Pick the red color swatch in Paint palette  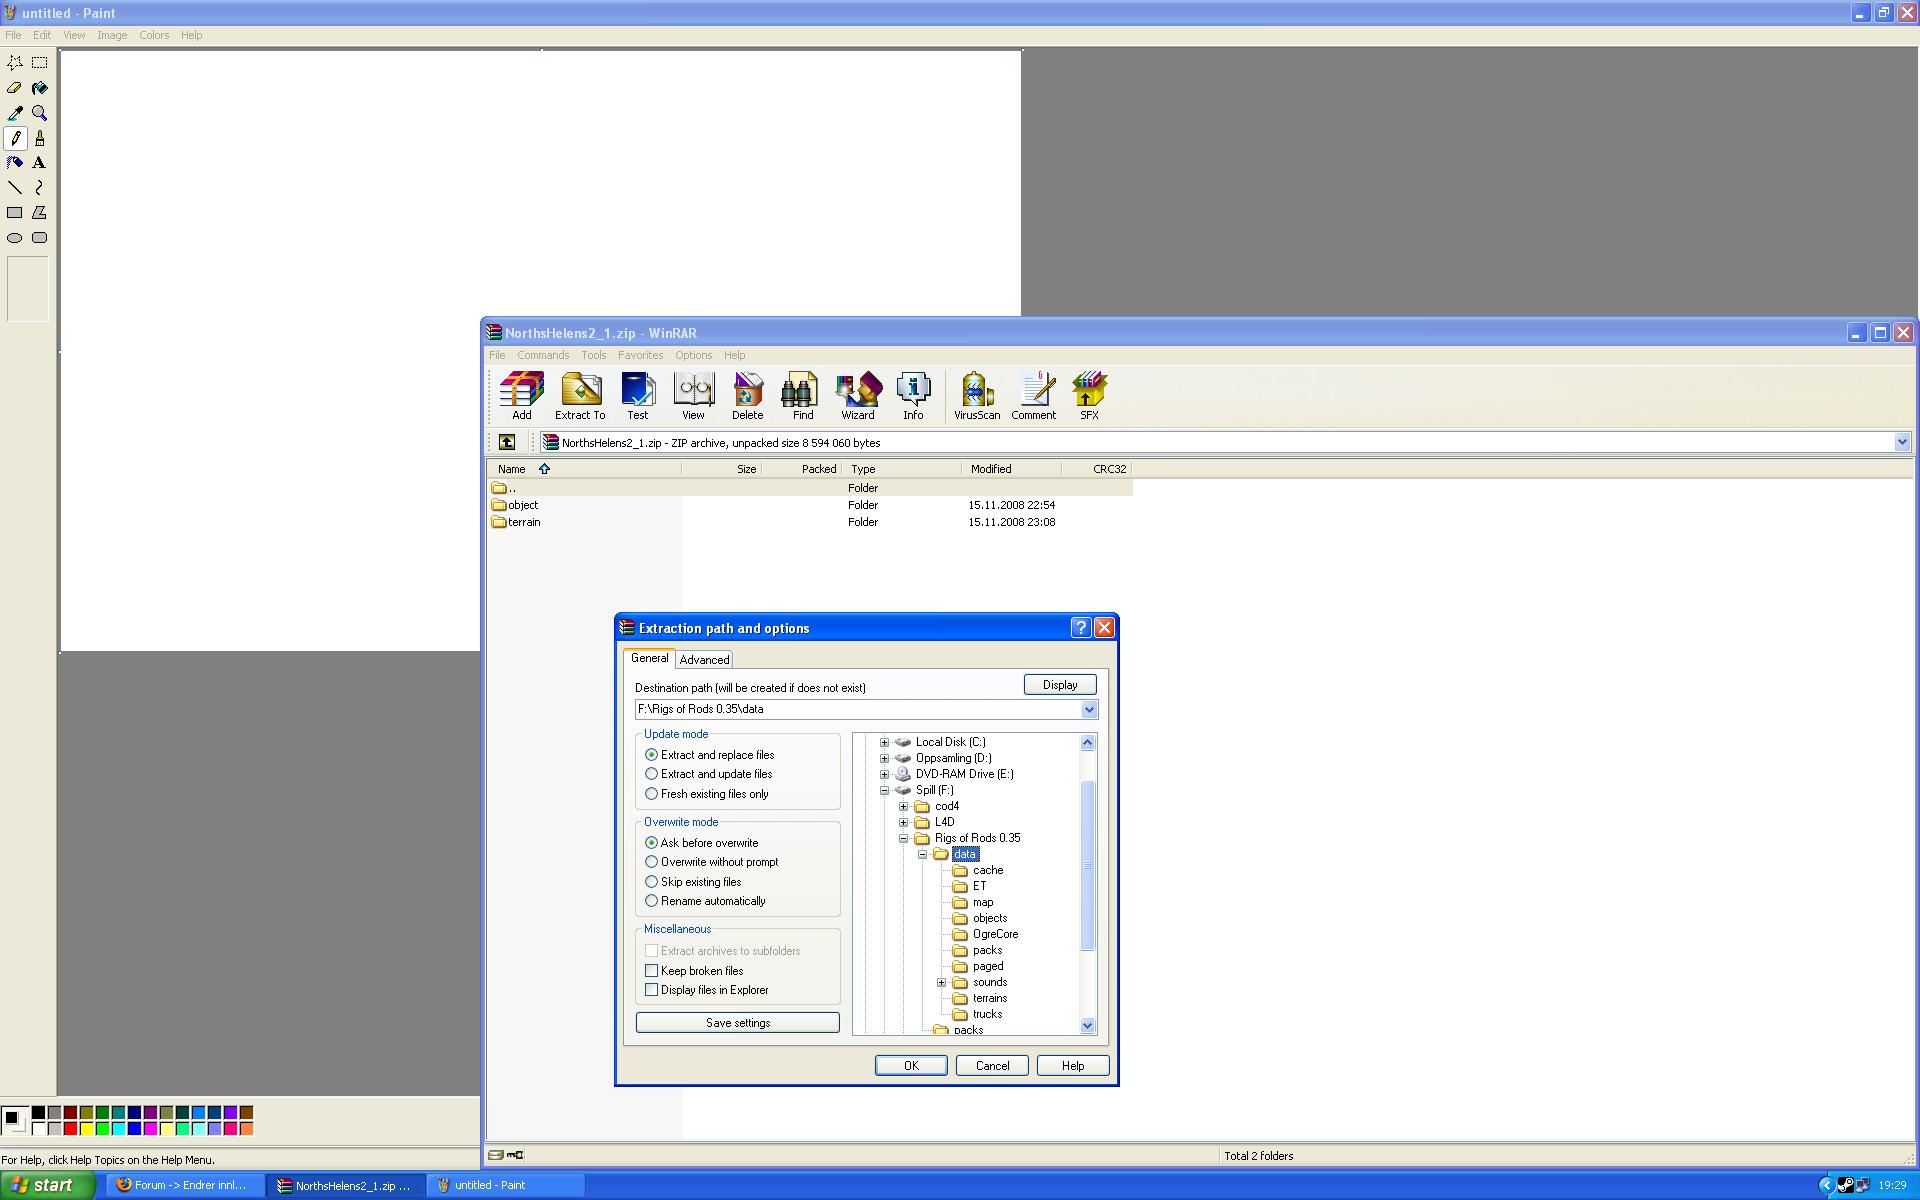point(70,1129)
